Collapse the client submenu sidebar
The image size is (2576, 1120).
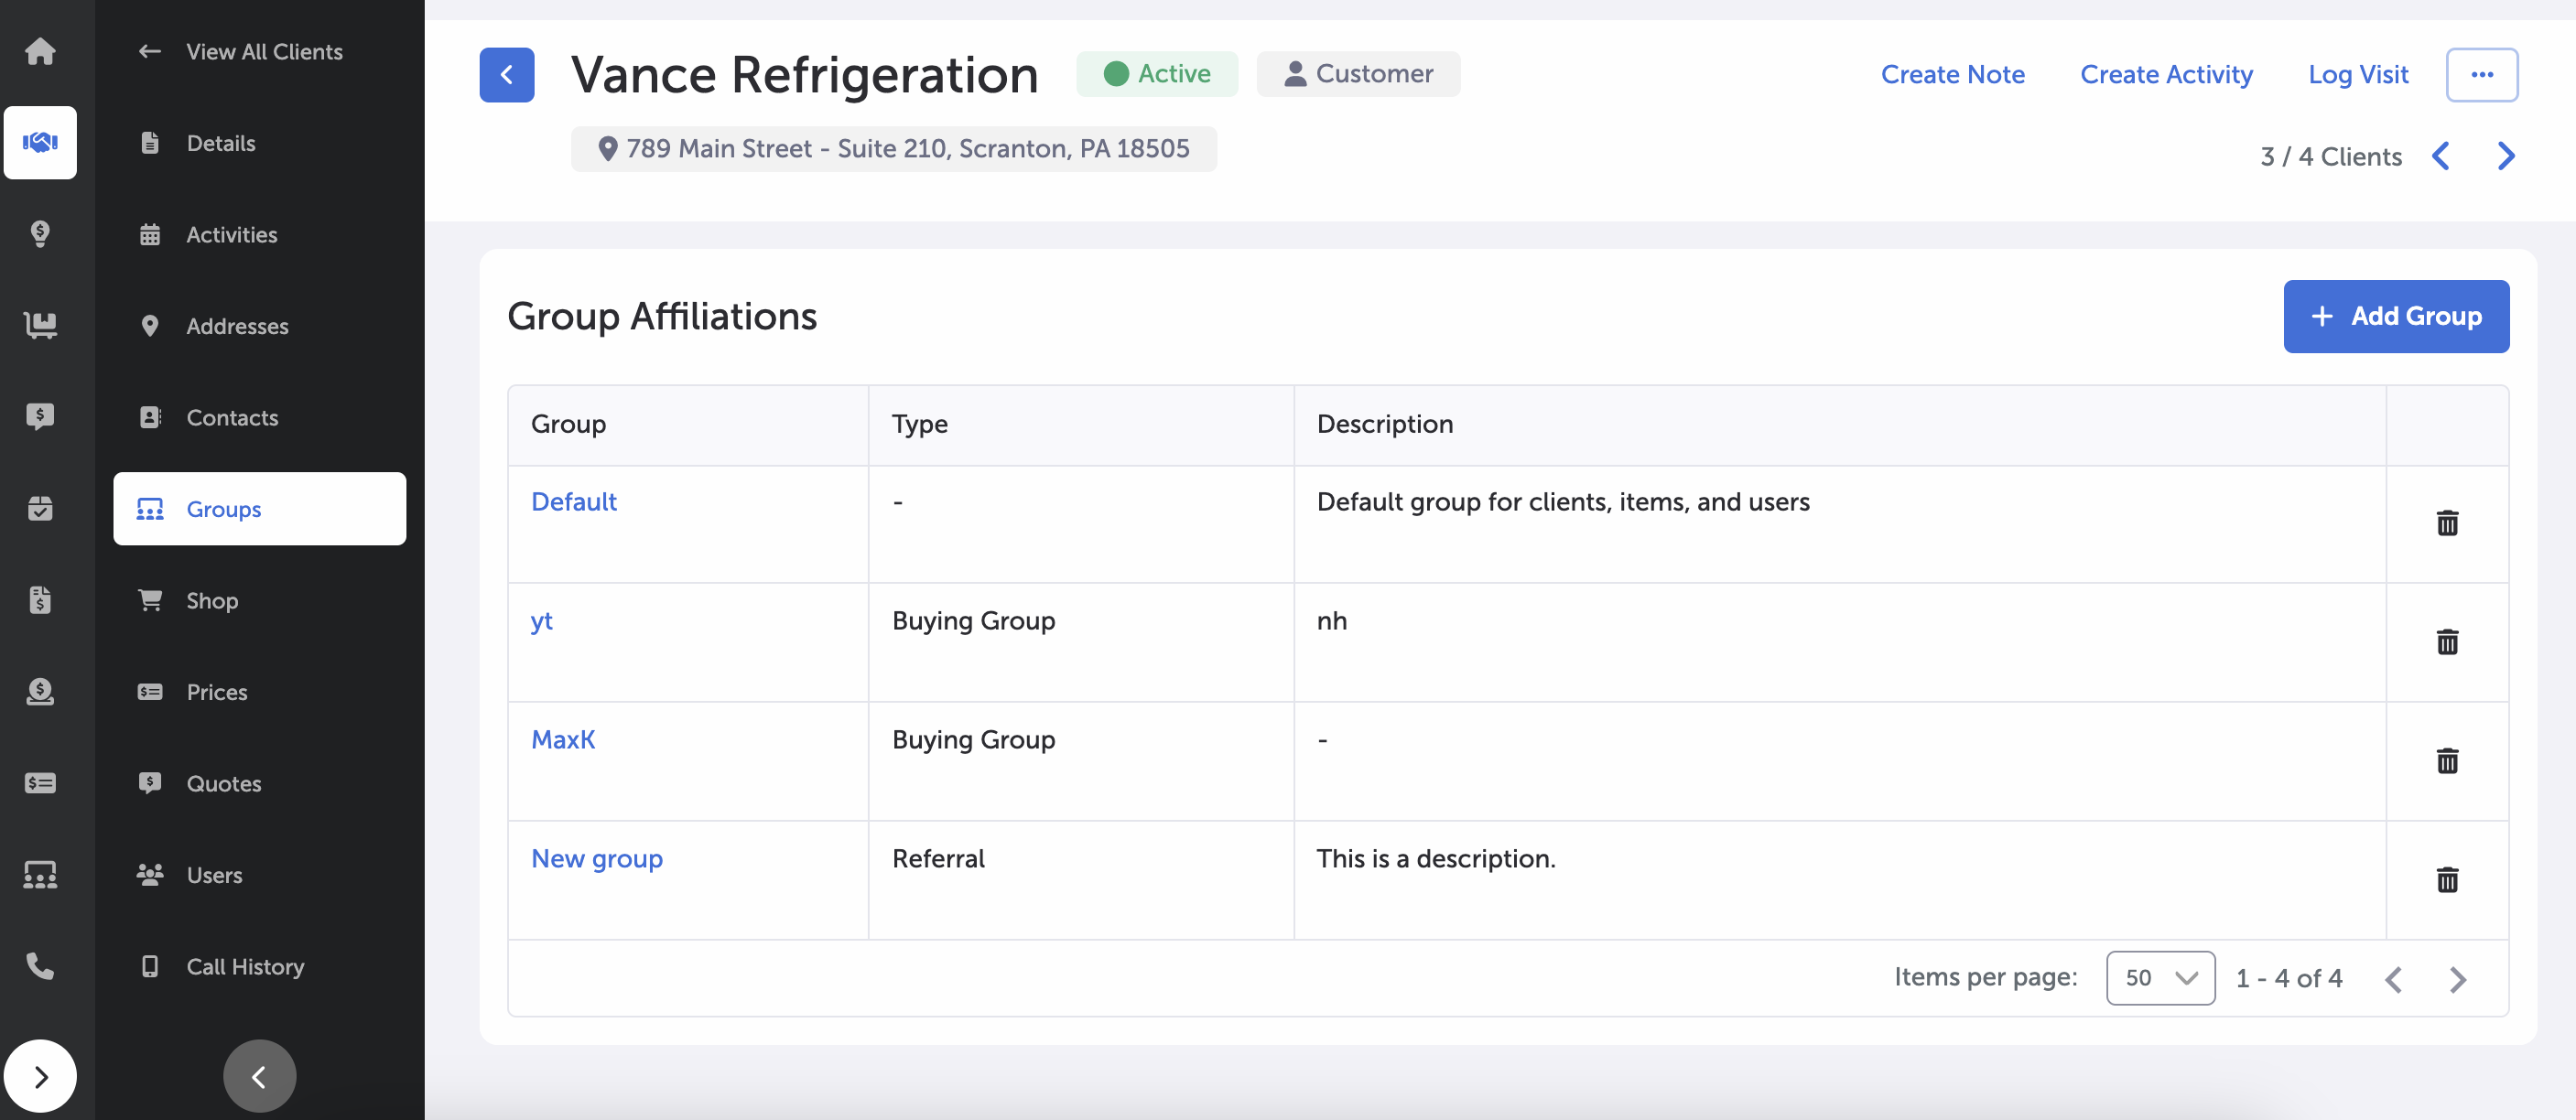259,1077
